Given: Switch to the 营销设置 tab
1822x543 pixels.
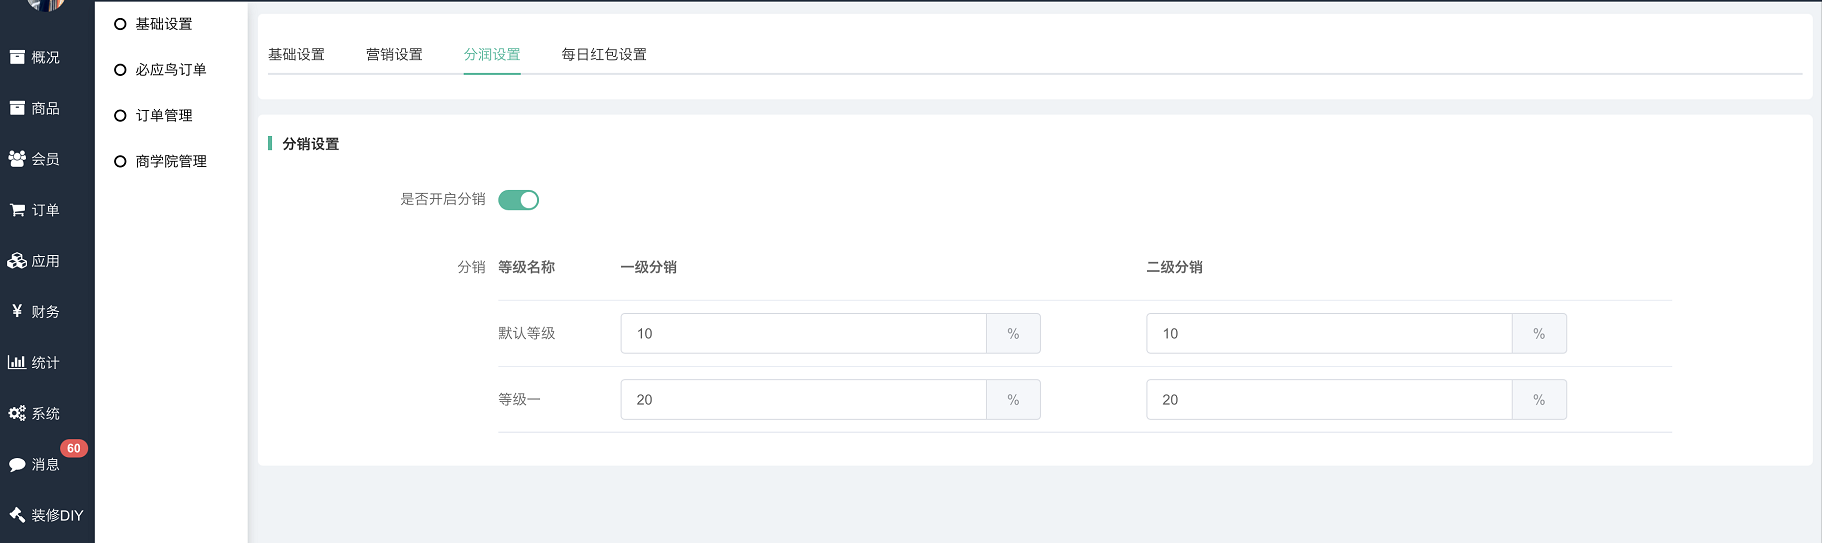Looking at the screenshot, I should [x=394, y=54].
